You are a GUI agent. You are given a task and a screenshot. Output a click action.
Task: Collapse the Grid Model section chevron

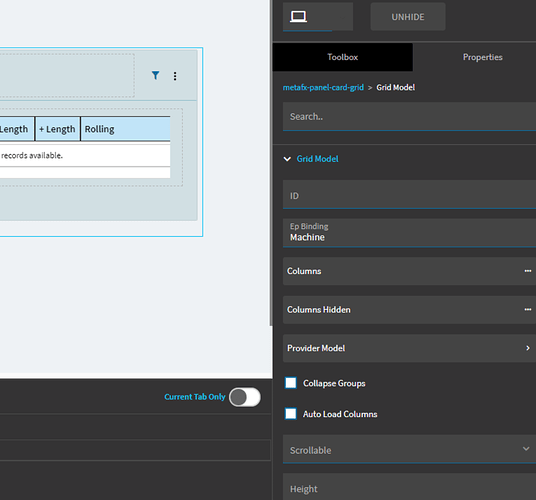pyautogui.click(x=287, y=159)
